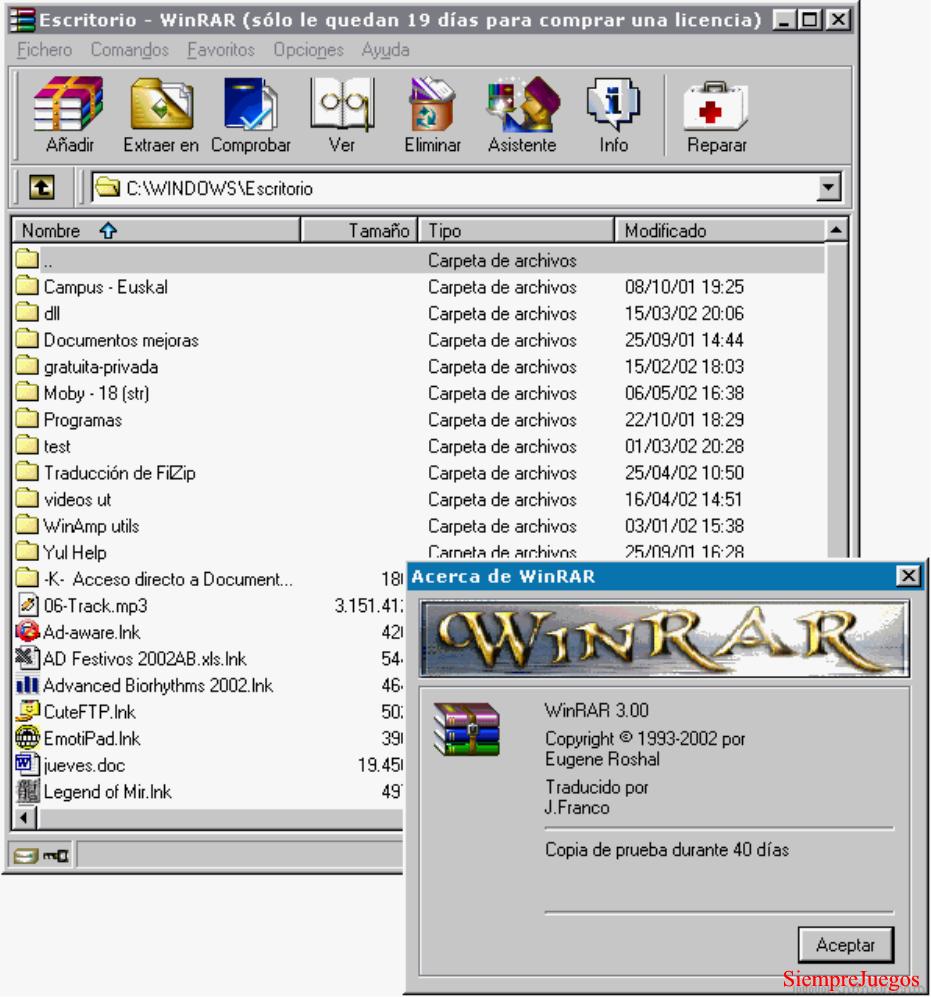This screenshot has height=997, width=931.
Task: Click the 3.151.41 size value of 06-Track.mp3
Action: (x=368, y=606)
